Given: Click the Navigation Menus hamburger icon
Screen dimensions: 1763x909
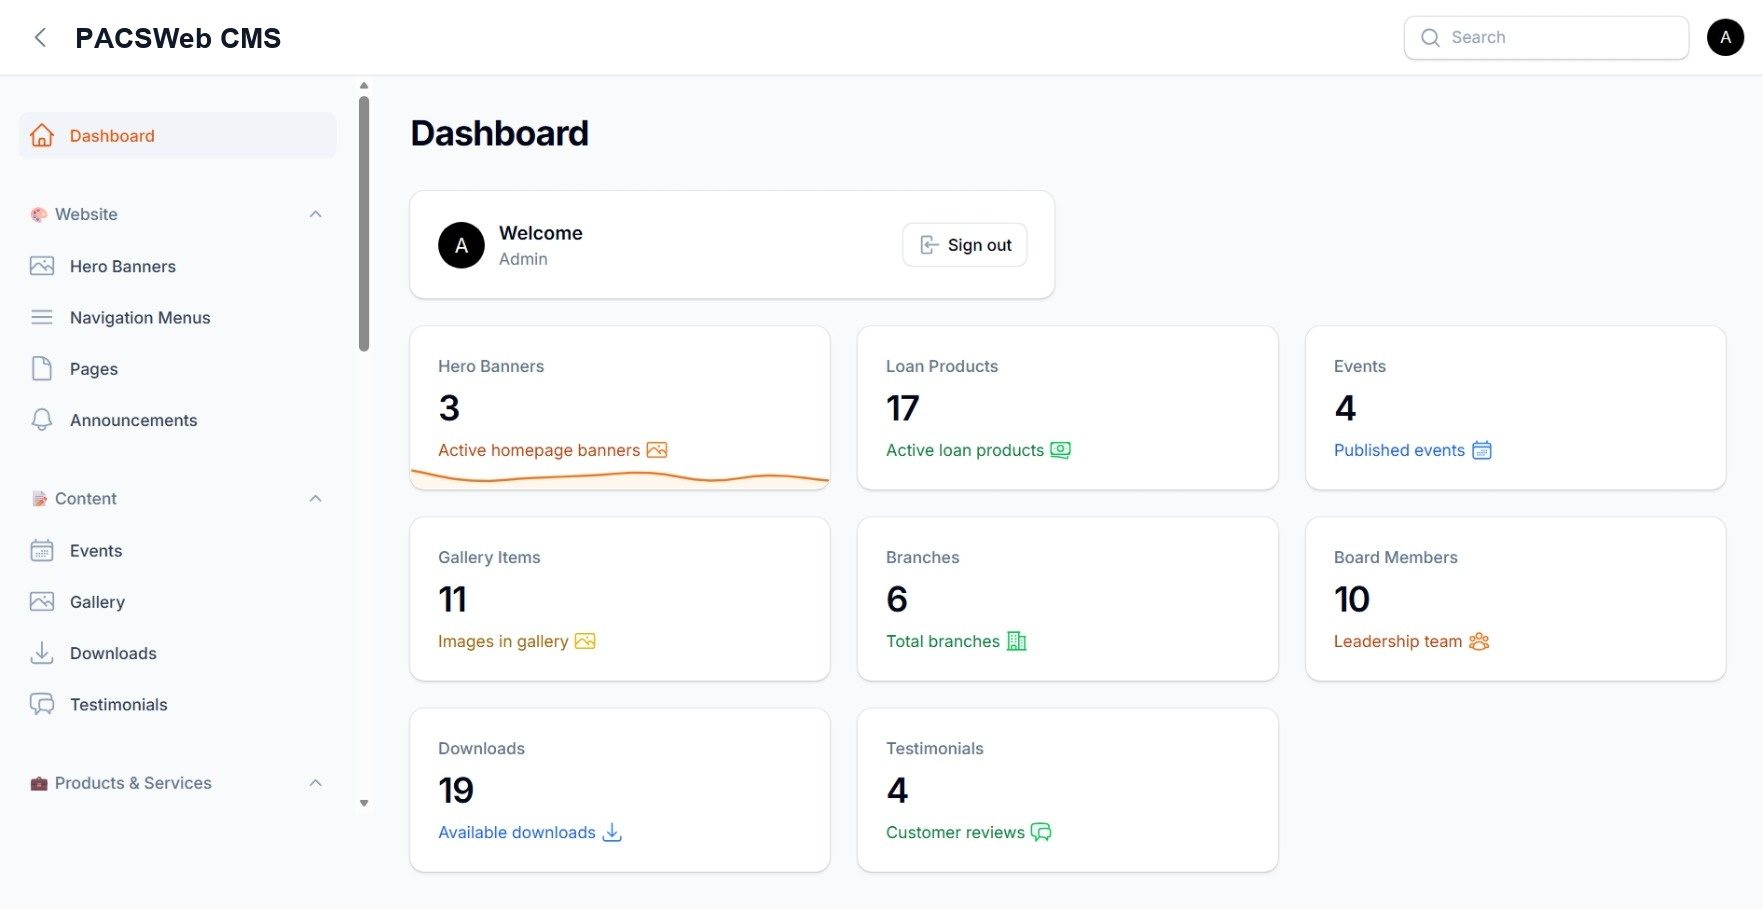Looking at the screenshot, I should click(42, 317).
